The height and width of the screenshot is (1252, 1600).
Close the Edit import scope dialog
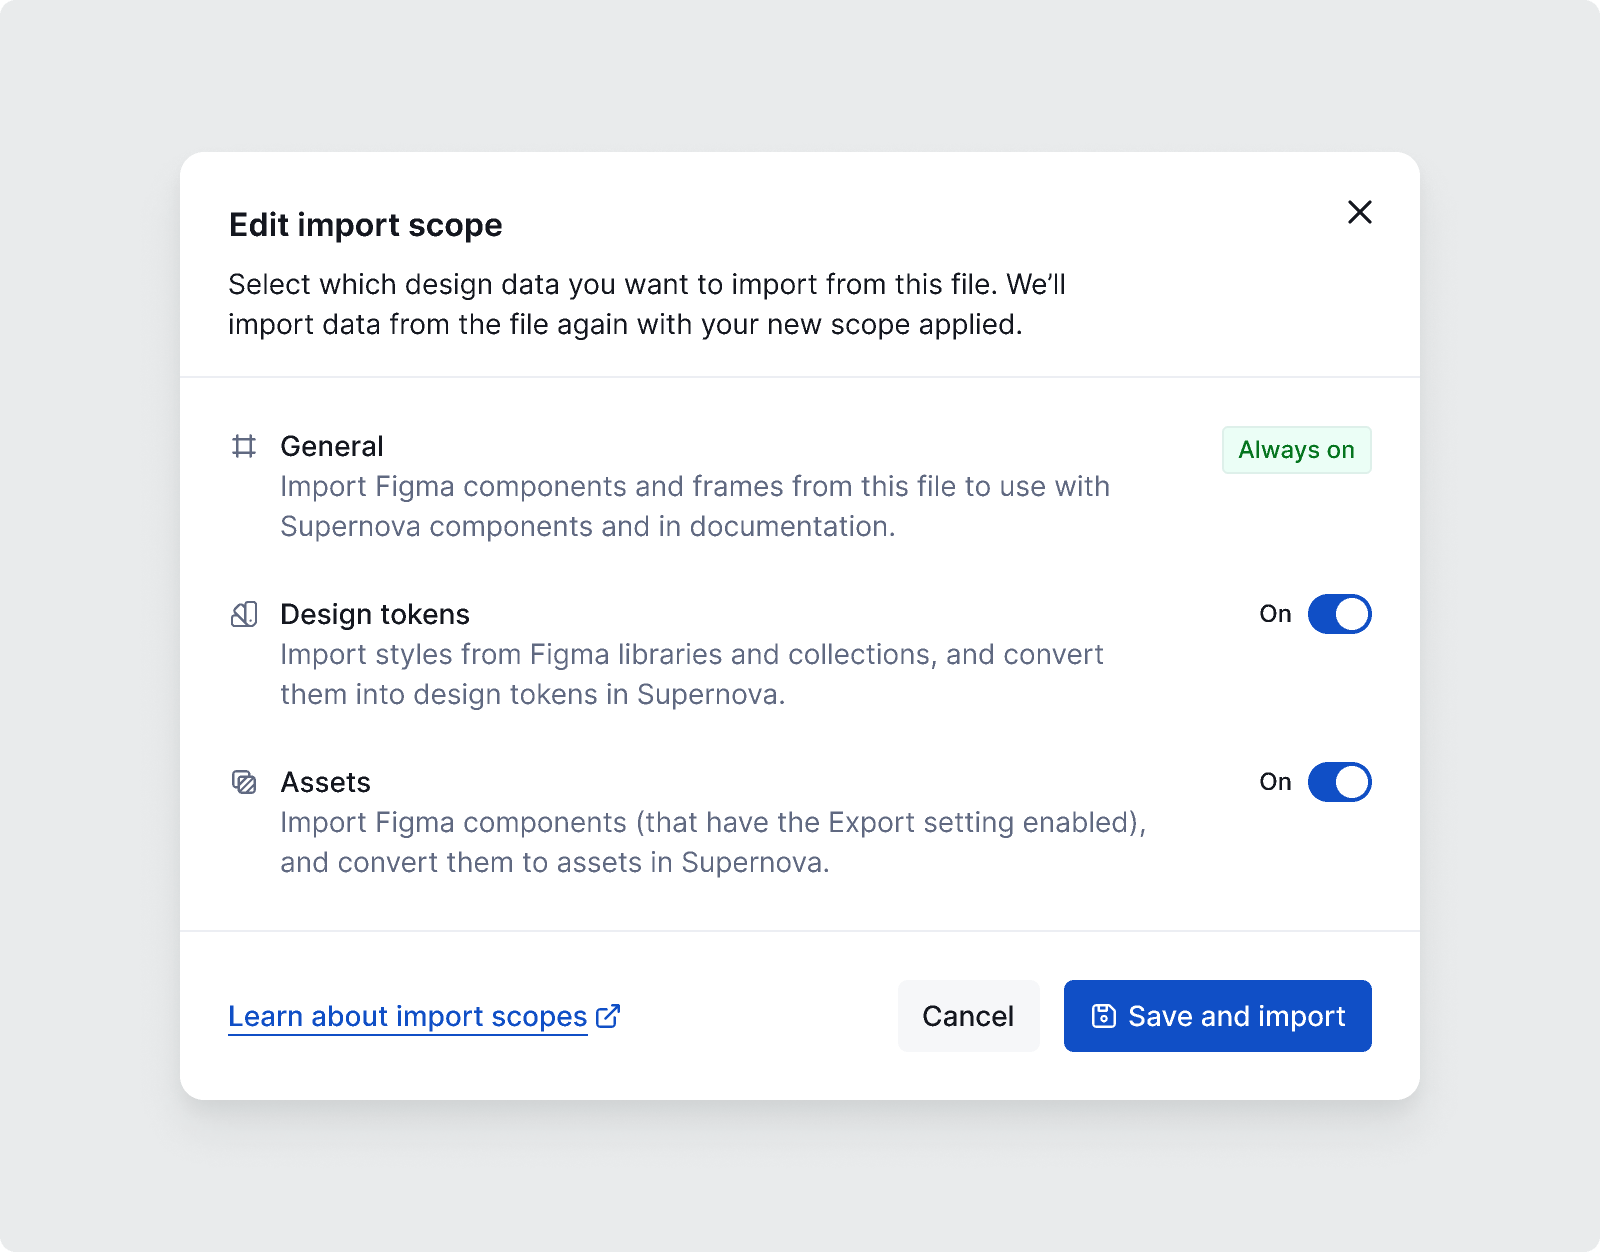pyautogui.click(x=1359, y=212)
